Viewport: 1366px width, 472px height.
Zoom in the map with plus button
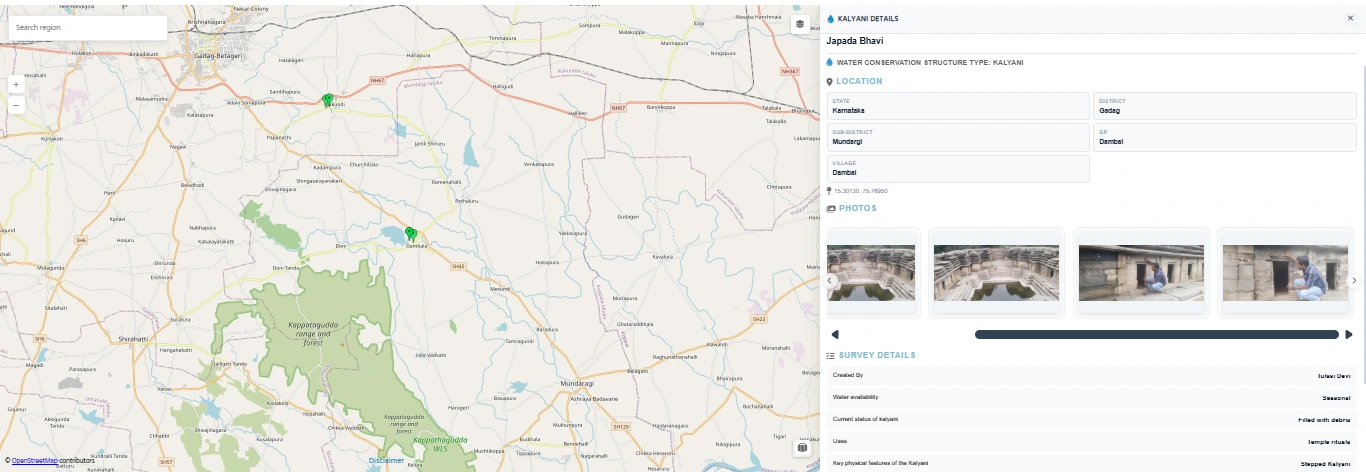[16, 85]
